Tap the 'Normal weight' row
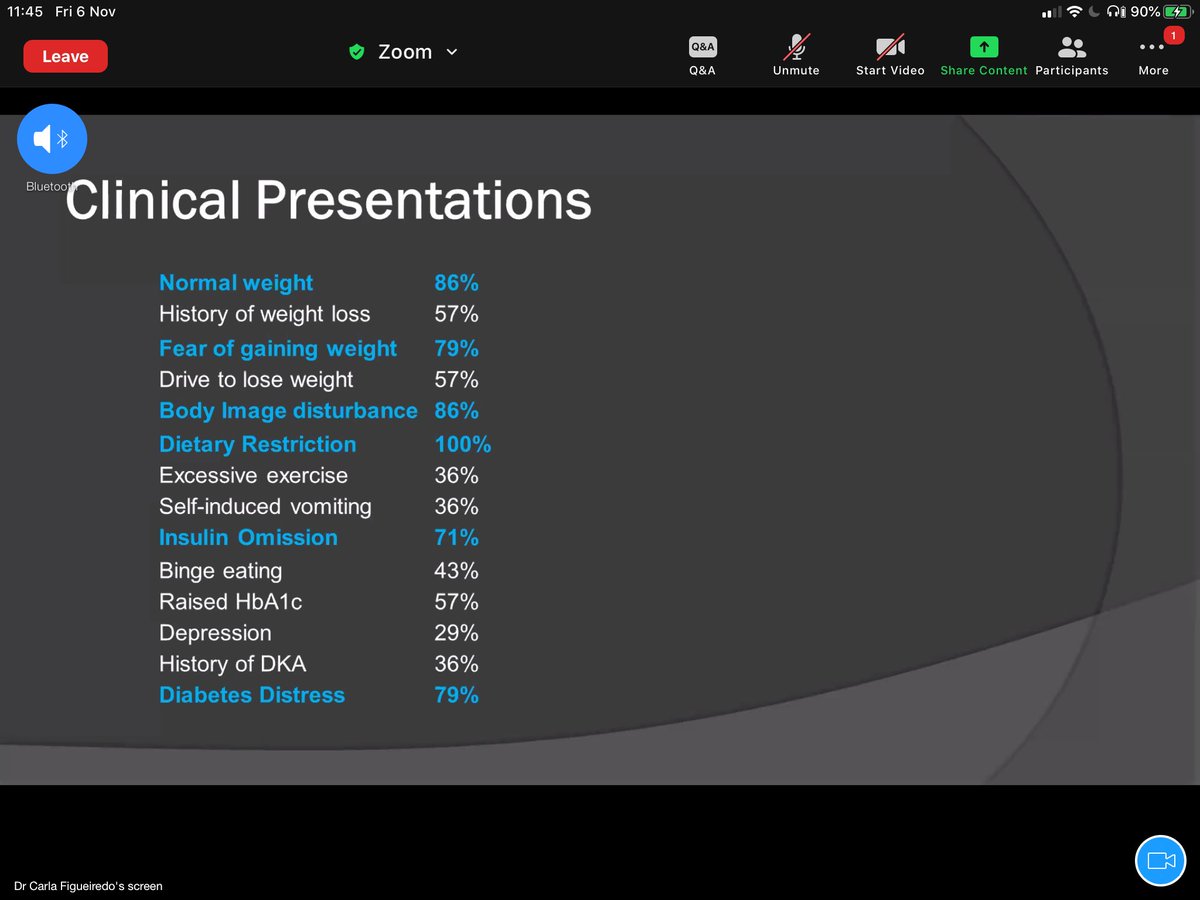Viewport: 1200px width, 900px height. click(x=319, y=283)
